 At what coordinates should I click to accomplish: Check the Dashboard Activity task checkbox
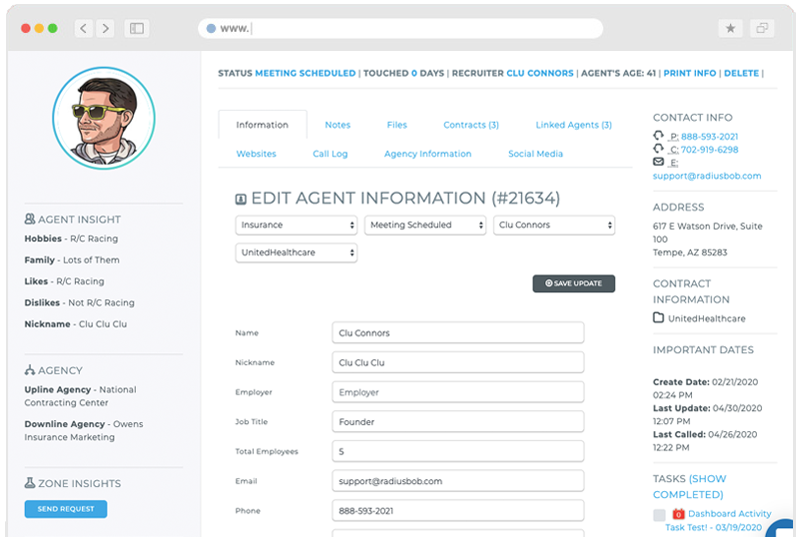pyautogui.click(x=659, y=515)
